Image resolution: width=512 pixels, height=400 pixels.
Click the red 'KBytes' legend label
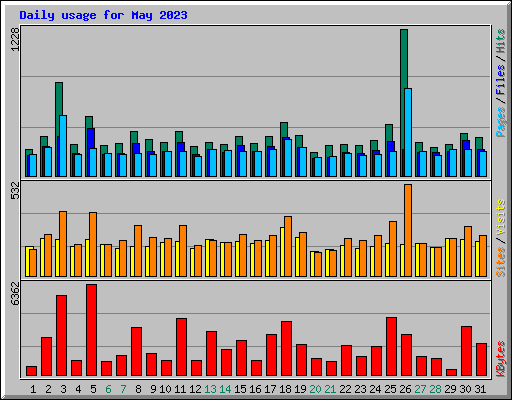point(500,359)
